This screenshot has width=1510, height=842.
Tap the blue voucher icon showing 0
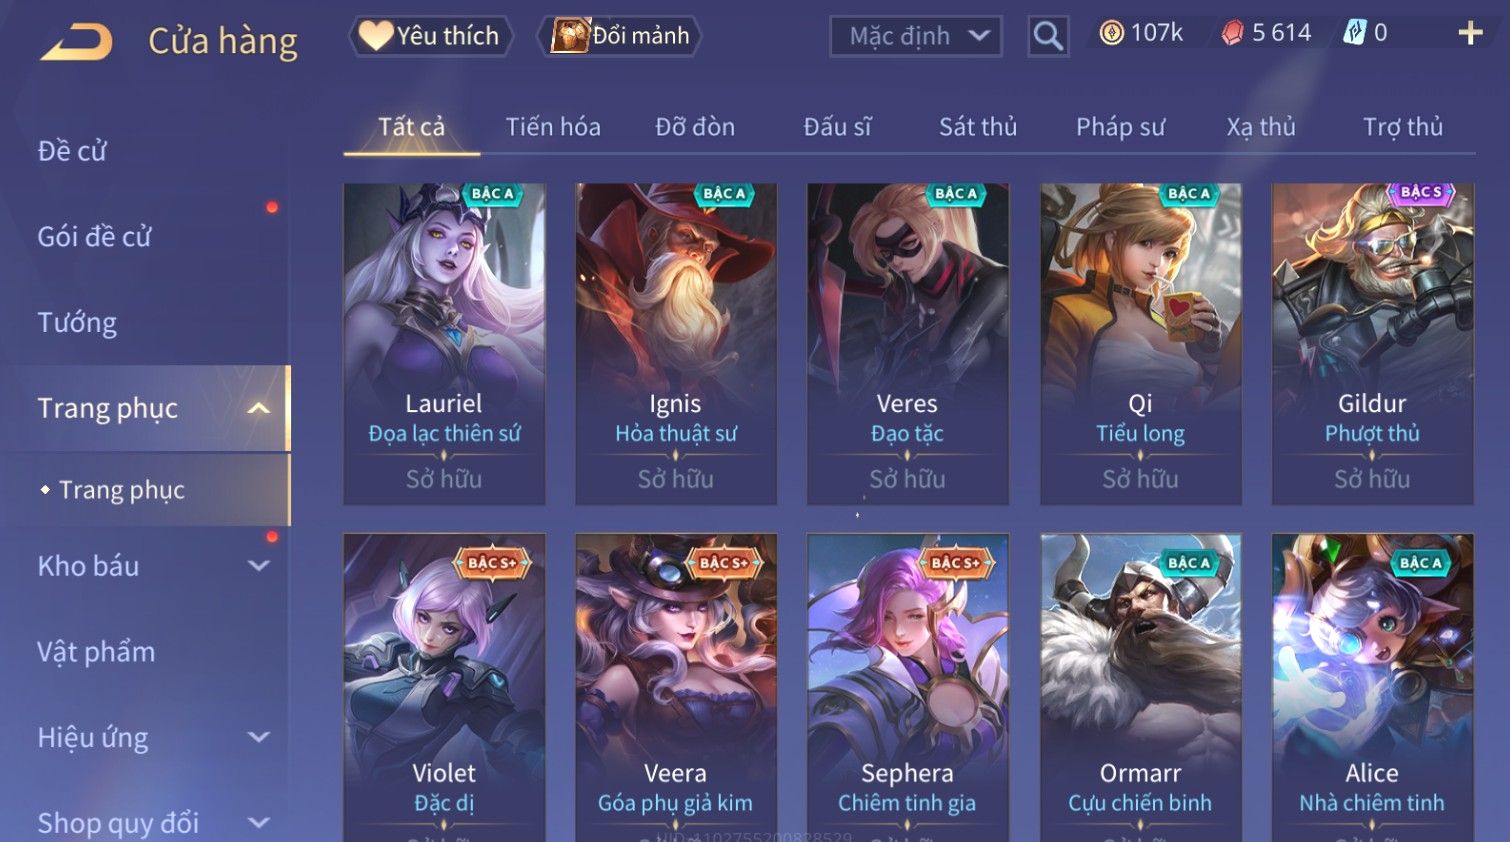(x=1354, y=33)
